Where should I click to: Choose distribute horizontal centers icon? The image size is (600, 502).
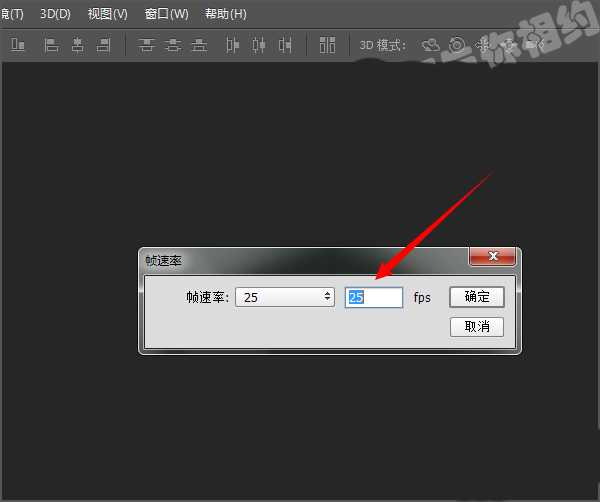point(259,45)
